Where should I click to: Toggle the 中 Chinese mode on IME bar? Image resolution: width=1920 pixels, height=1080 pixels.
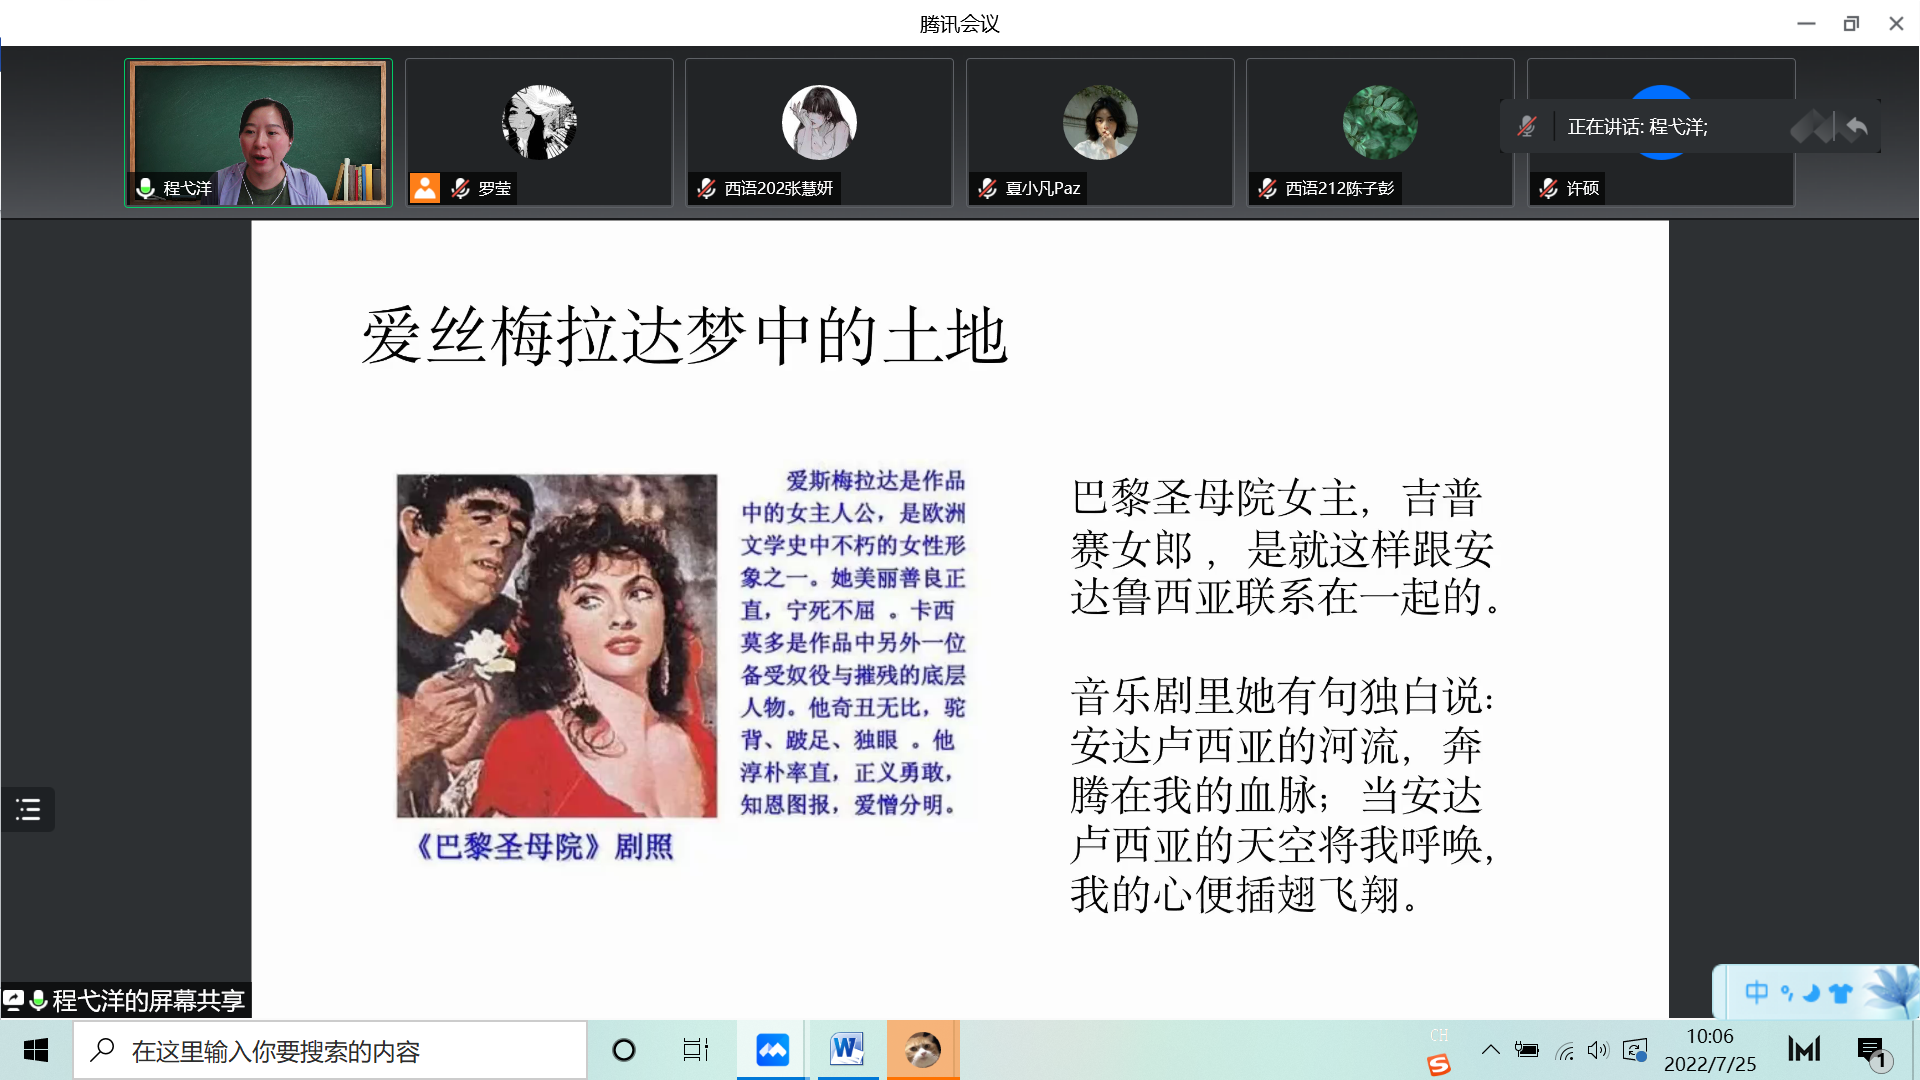[x=1756, y=992]
